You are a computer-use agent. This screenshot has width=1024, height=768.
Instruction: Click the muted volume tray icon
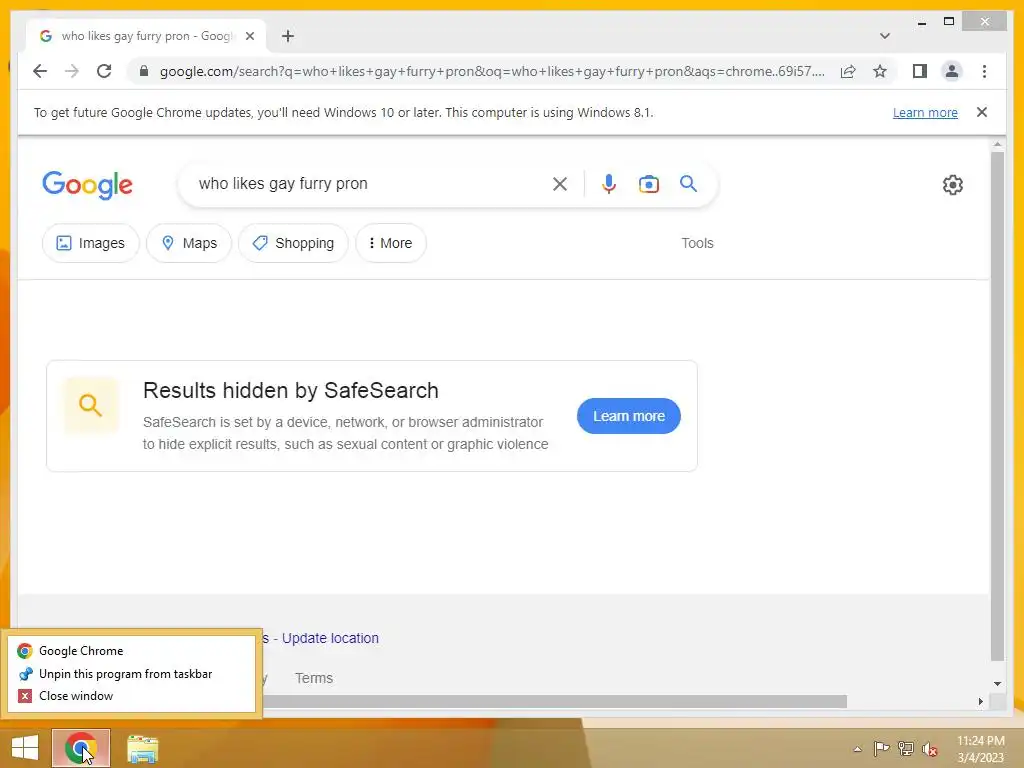pos(930,749)
